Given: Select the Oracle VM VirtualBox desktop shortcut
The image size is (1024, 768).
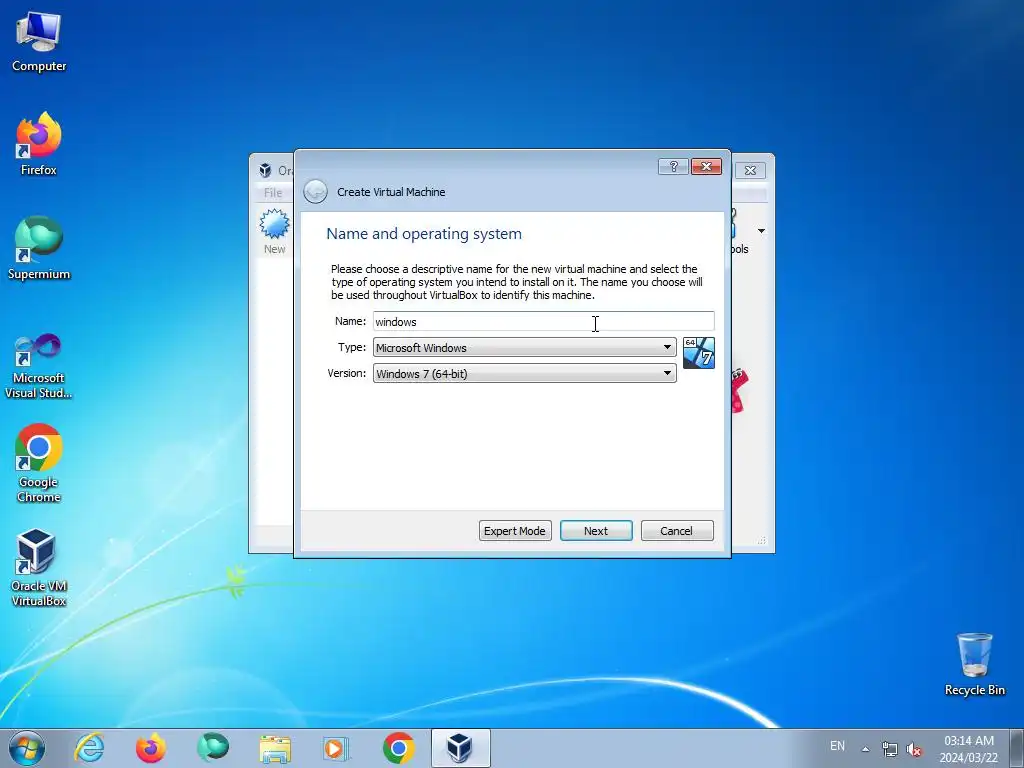Looking at the screenshot, I should pyautogui.click(x=39, y=568).
